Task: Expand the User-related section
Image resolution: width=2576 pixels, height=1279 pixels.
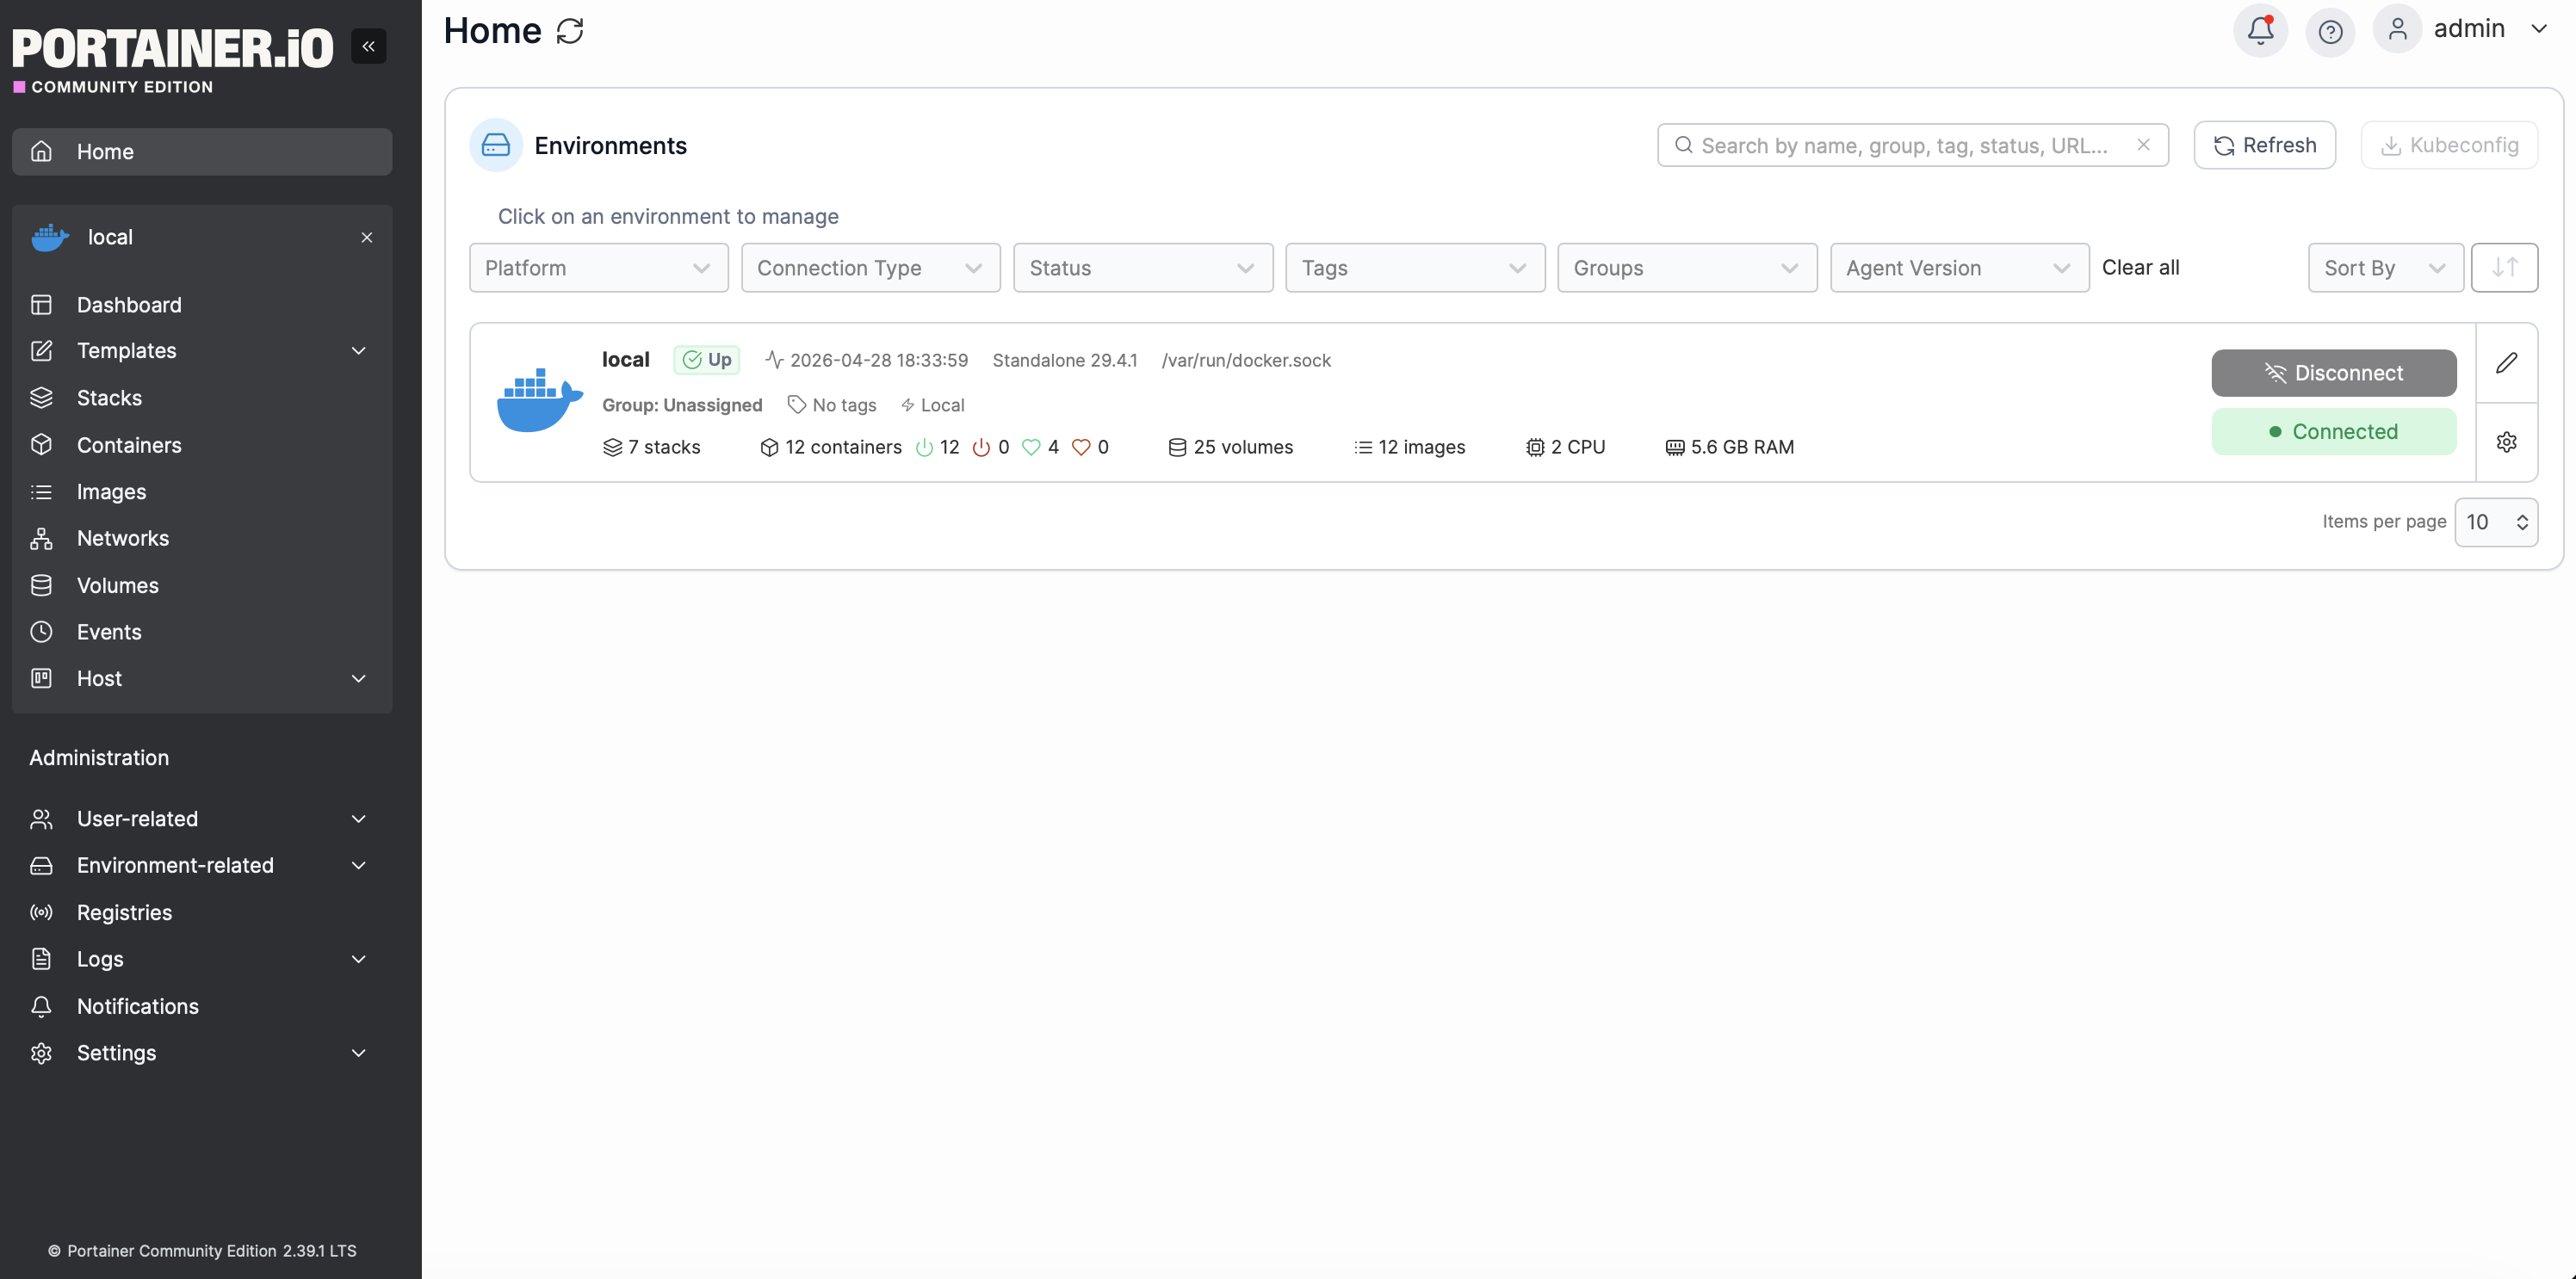Action: coord(358,819)
